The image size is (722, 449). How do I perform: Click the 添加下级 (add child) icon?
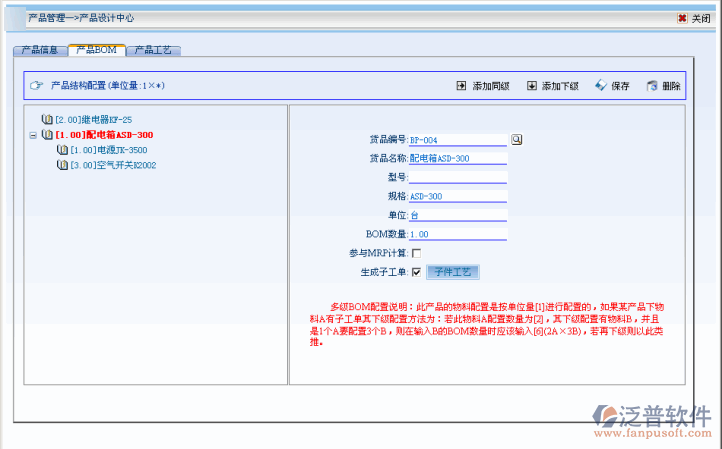coord(532,86)
